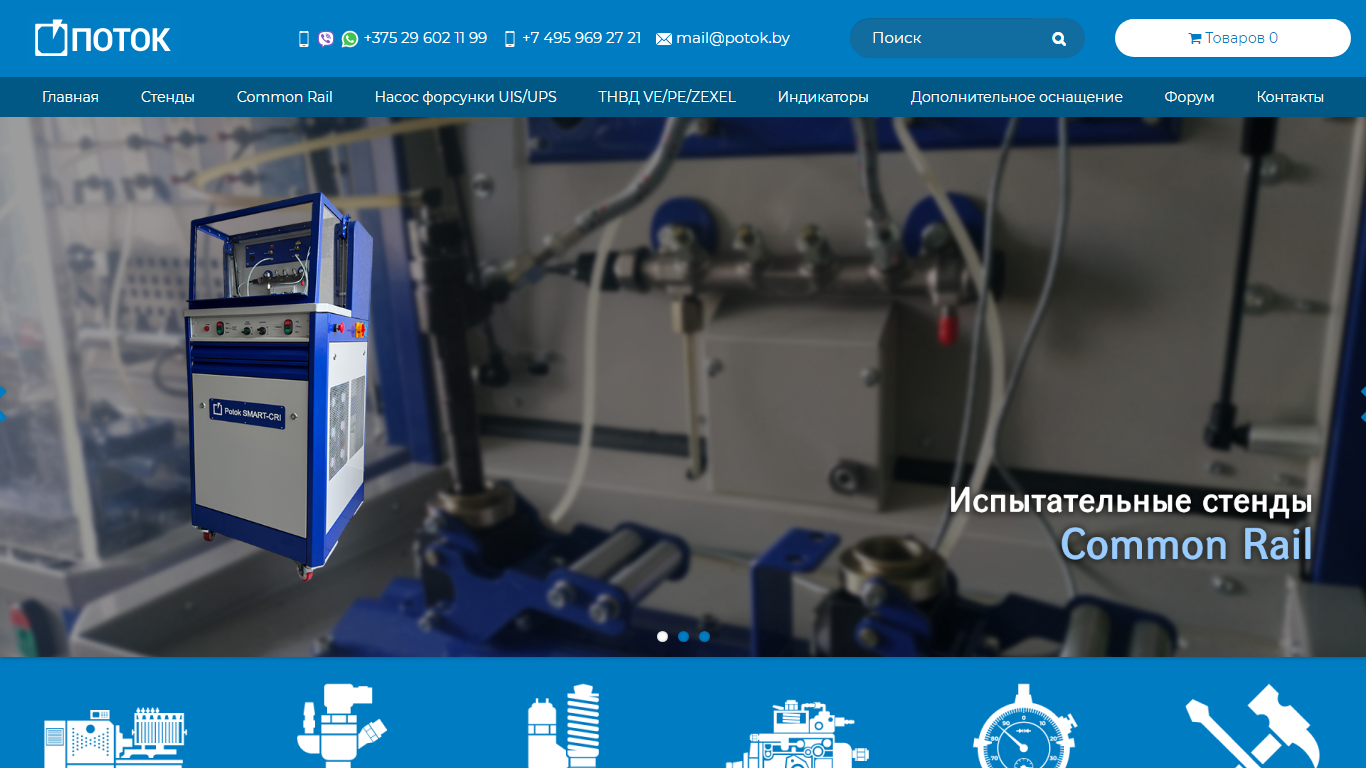Open Дополнительное оснащение menu item
Viewport: 1366px width, 768px height.
coord(1016,97)
